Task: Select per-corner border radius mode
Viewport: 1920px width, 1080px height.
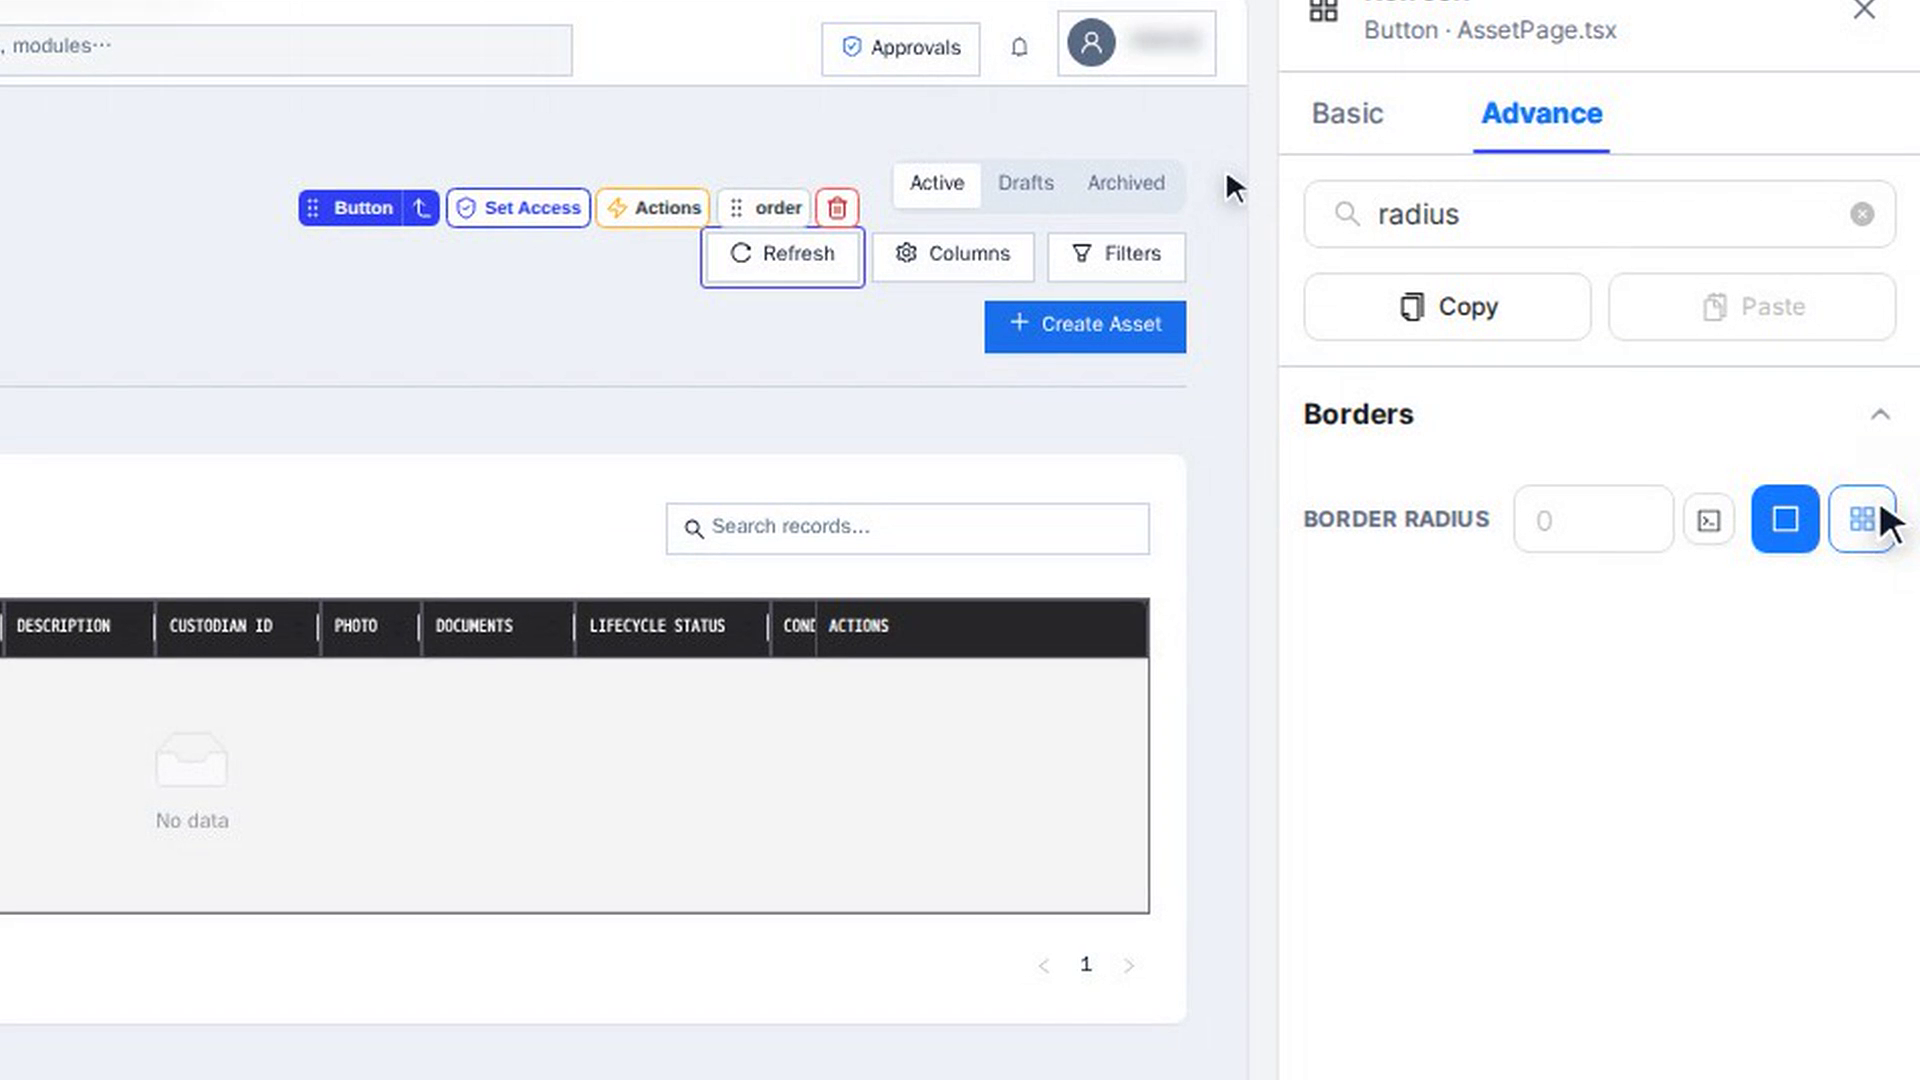Action: (x=1862, y=519)
